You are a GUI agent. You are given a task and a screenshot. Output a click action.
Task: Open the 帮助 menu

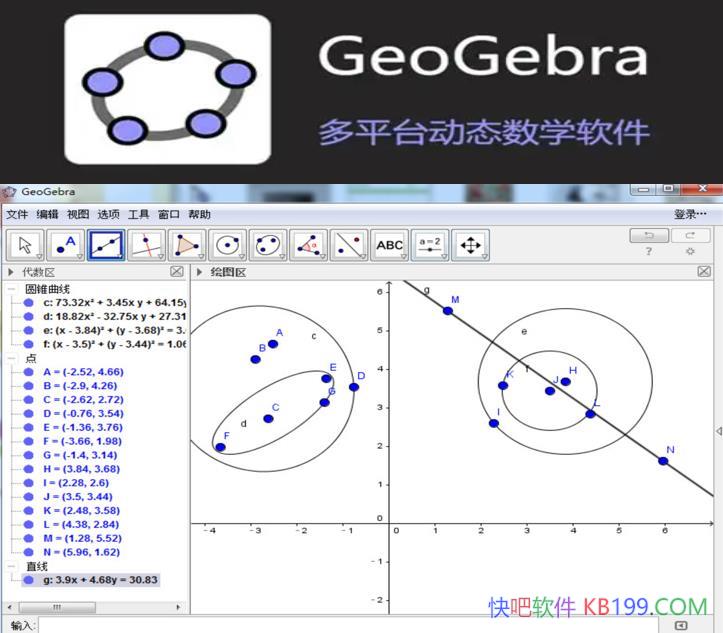point(199,214)
